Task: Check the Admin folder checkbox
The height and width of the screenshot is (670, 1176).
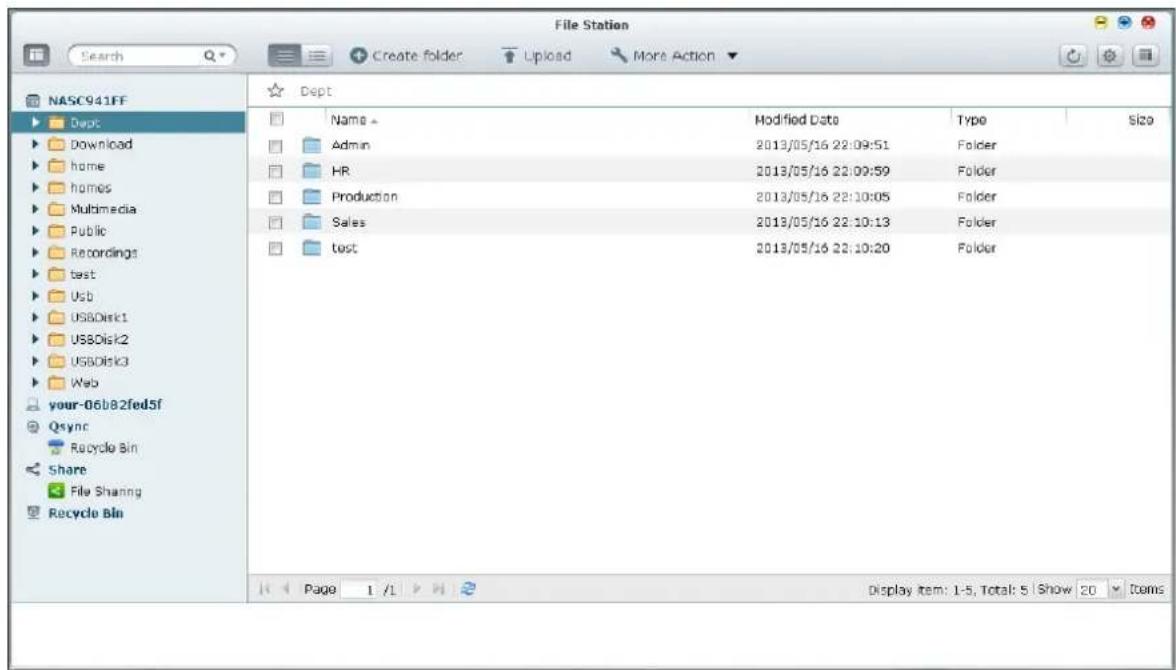Action: point(275,146)
